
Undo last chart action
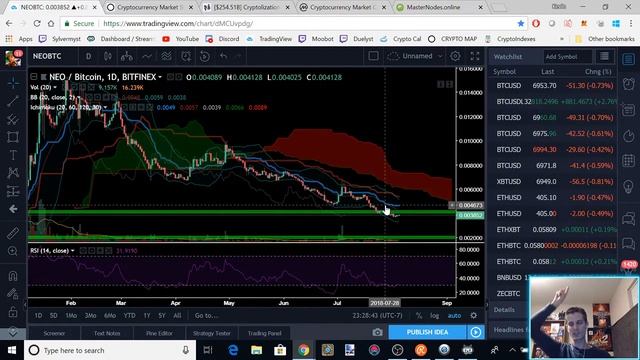coord(223,56)
